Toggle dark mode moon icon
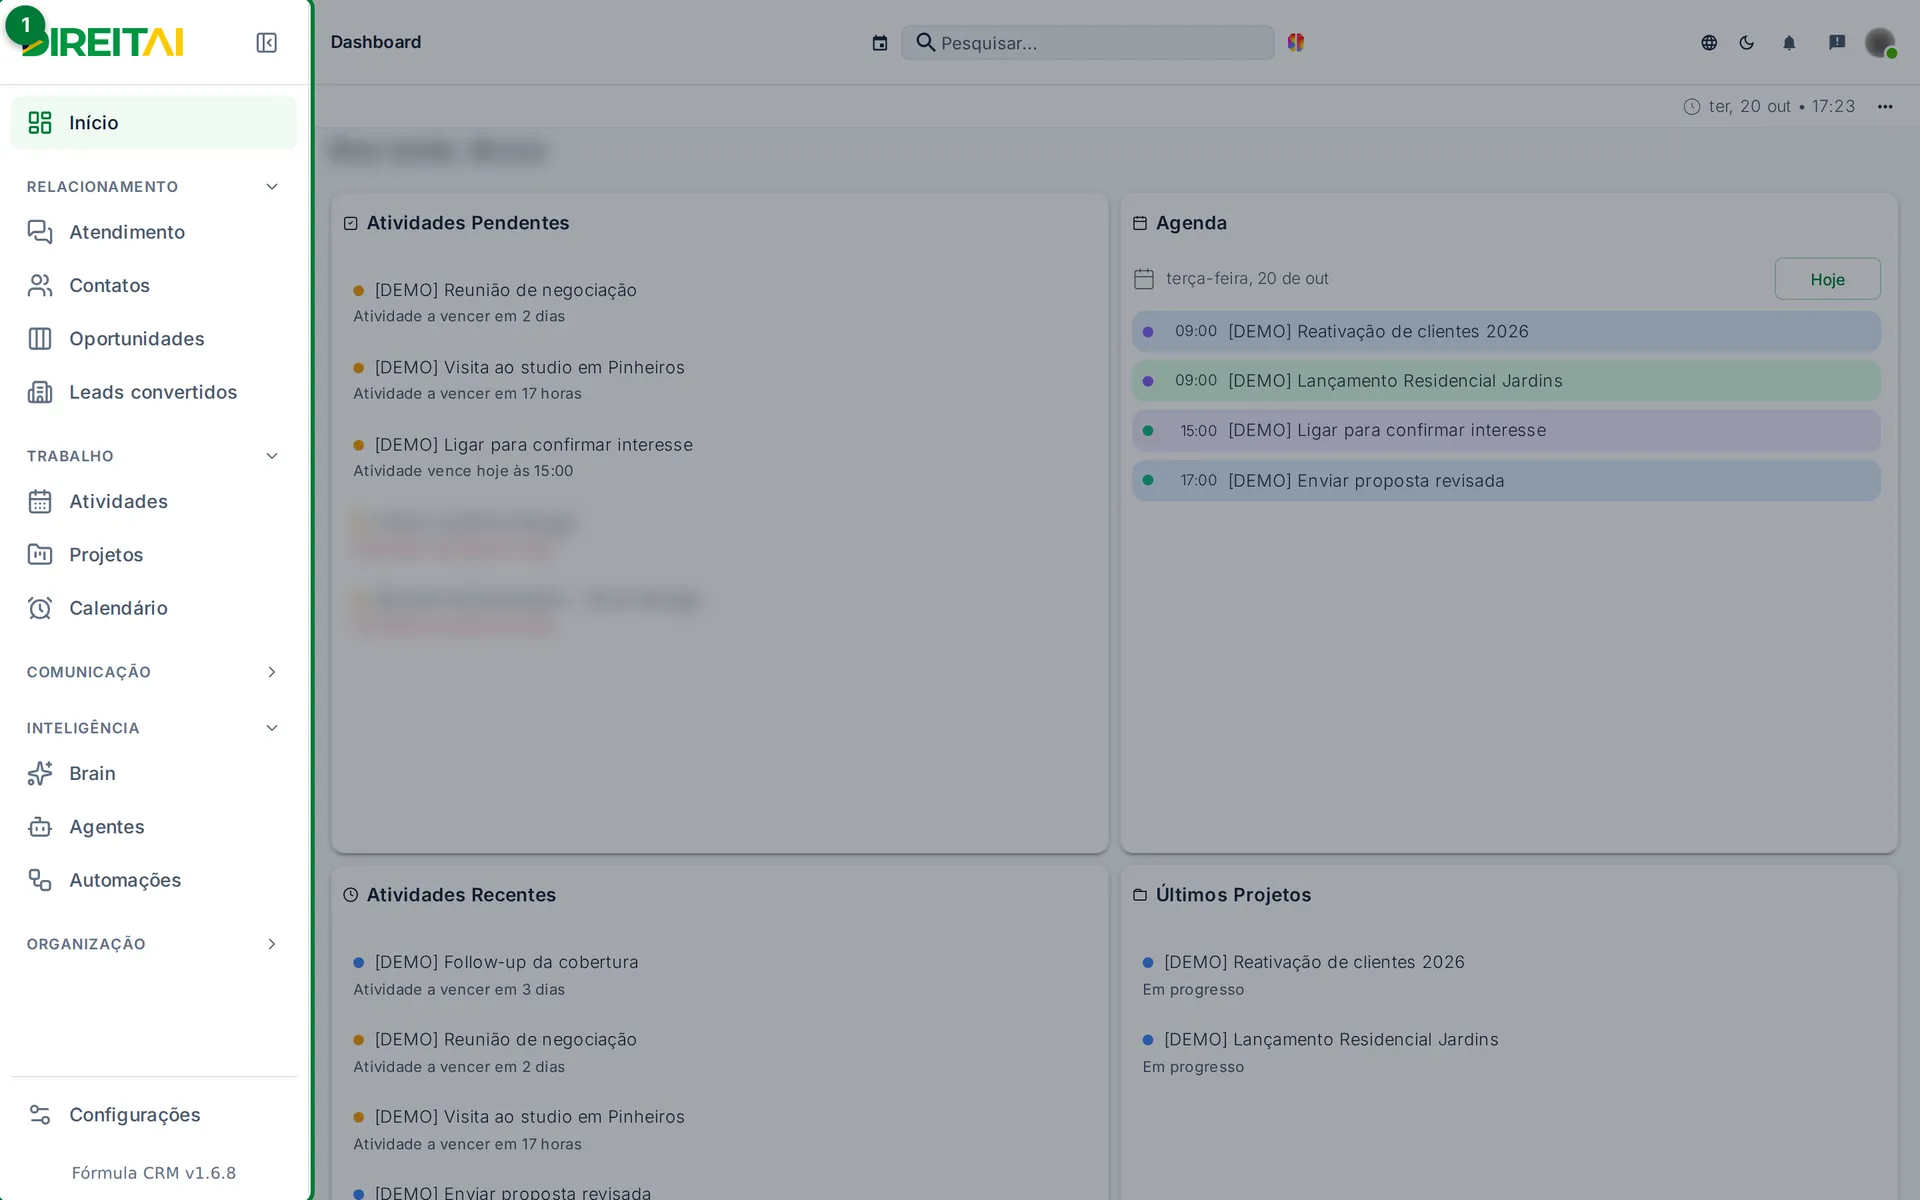Screen dimensions: 1920x1200 pyautogui.click(x=1747, y=42)
